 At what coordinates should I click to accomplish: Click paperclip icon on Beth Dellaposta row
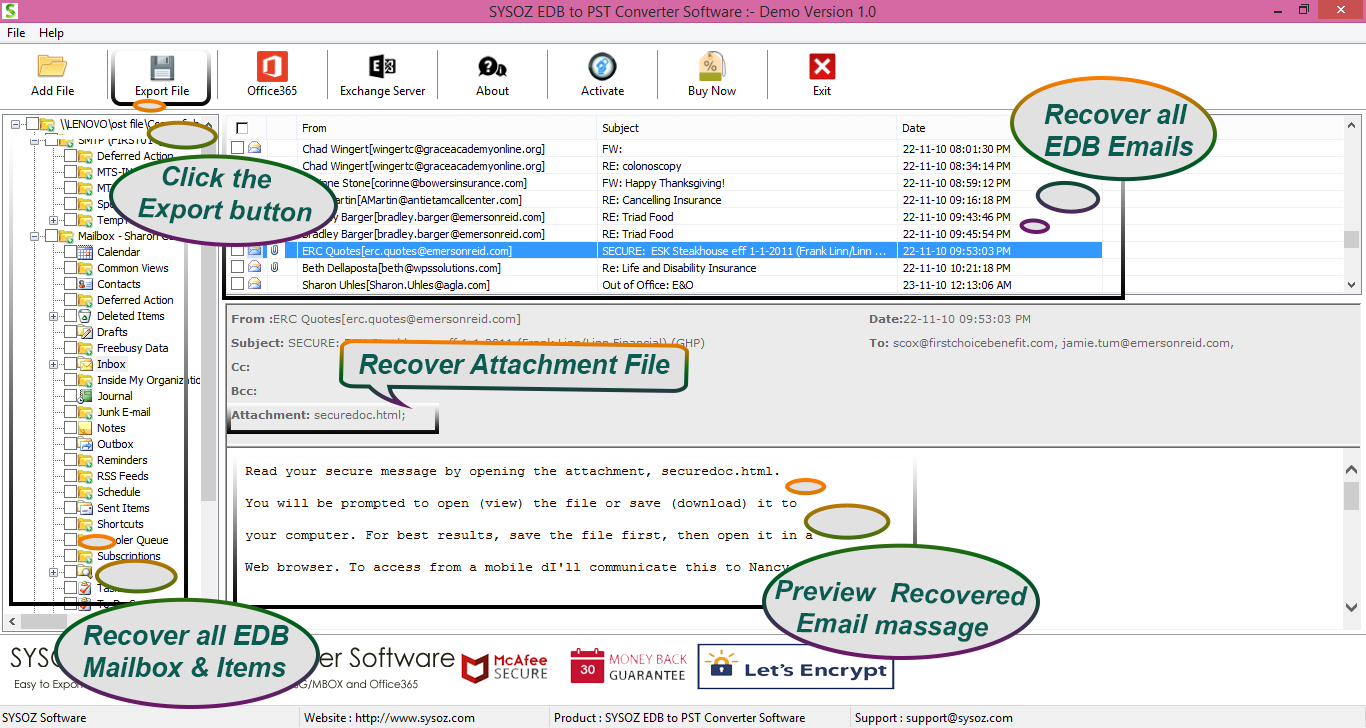pos(274,268)
